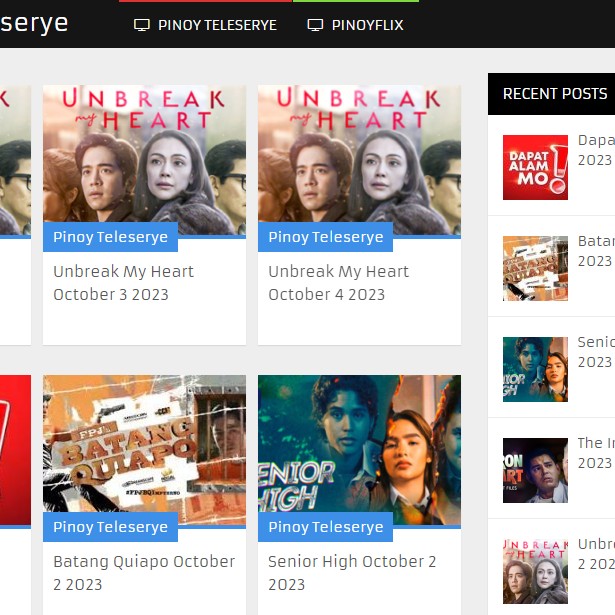
Task: Open Senior High thumbnail in Recent Posts
Action: (x=535, y=369)
